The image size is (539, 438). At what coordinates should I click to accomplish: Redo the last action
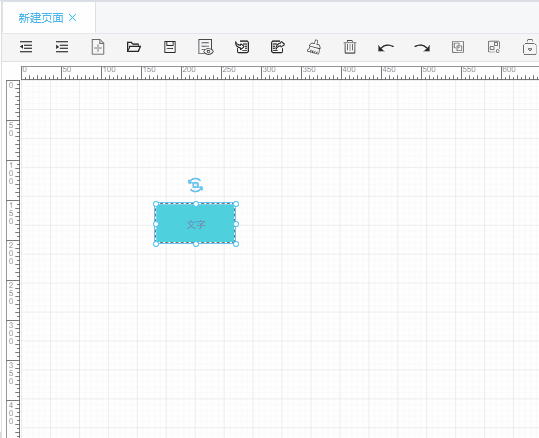422,47
